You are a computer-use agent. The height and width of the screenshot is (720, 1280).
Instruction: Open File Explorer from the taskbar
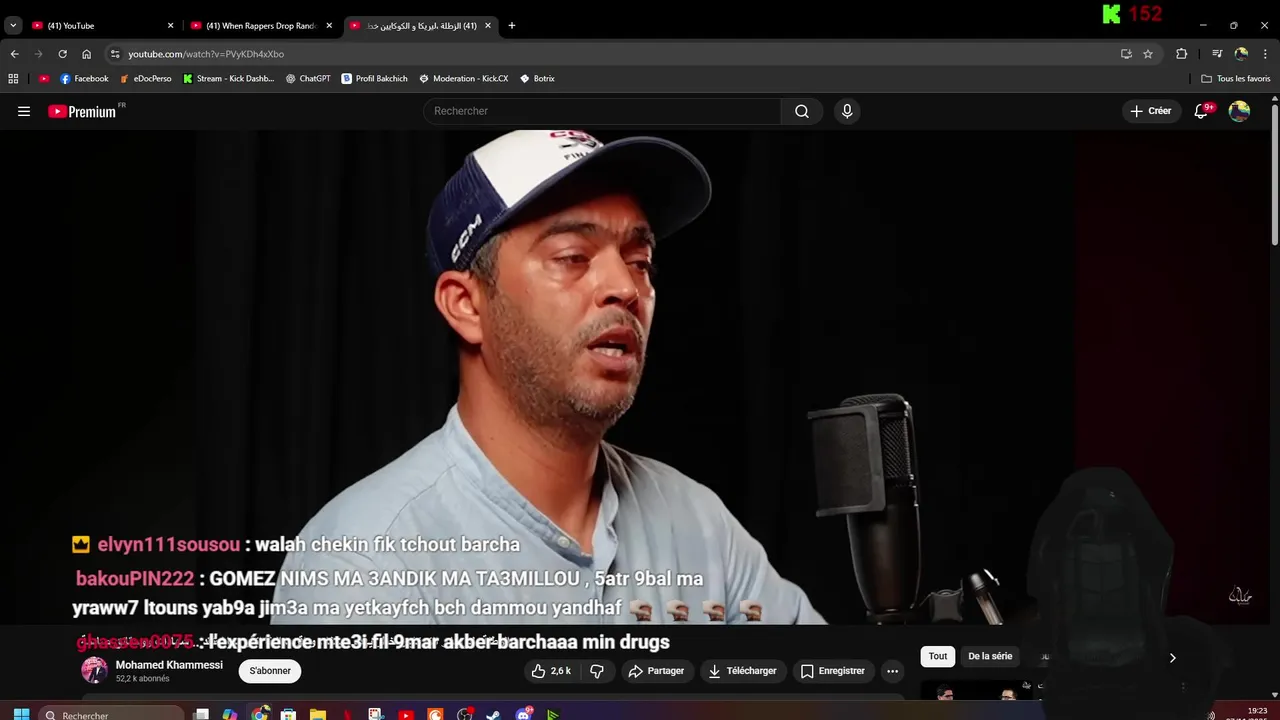pos(318,714)
